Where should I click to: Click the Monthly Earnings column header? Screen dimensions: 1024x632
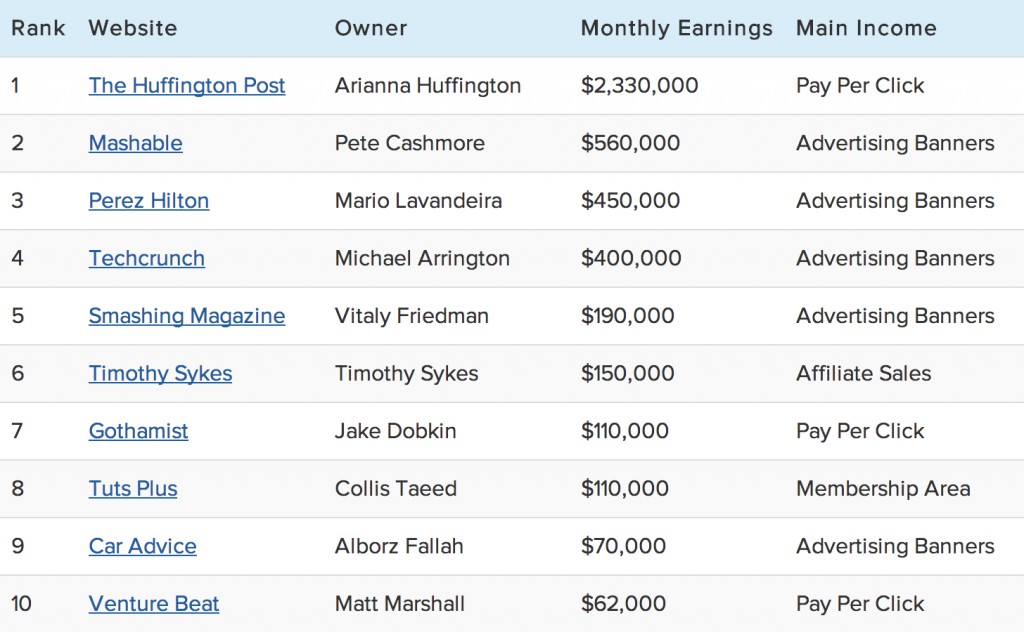coord(677,28)
